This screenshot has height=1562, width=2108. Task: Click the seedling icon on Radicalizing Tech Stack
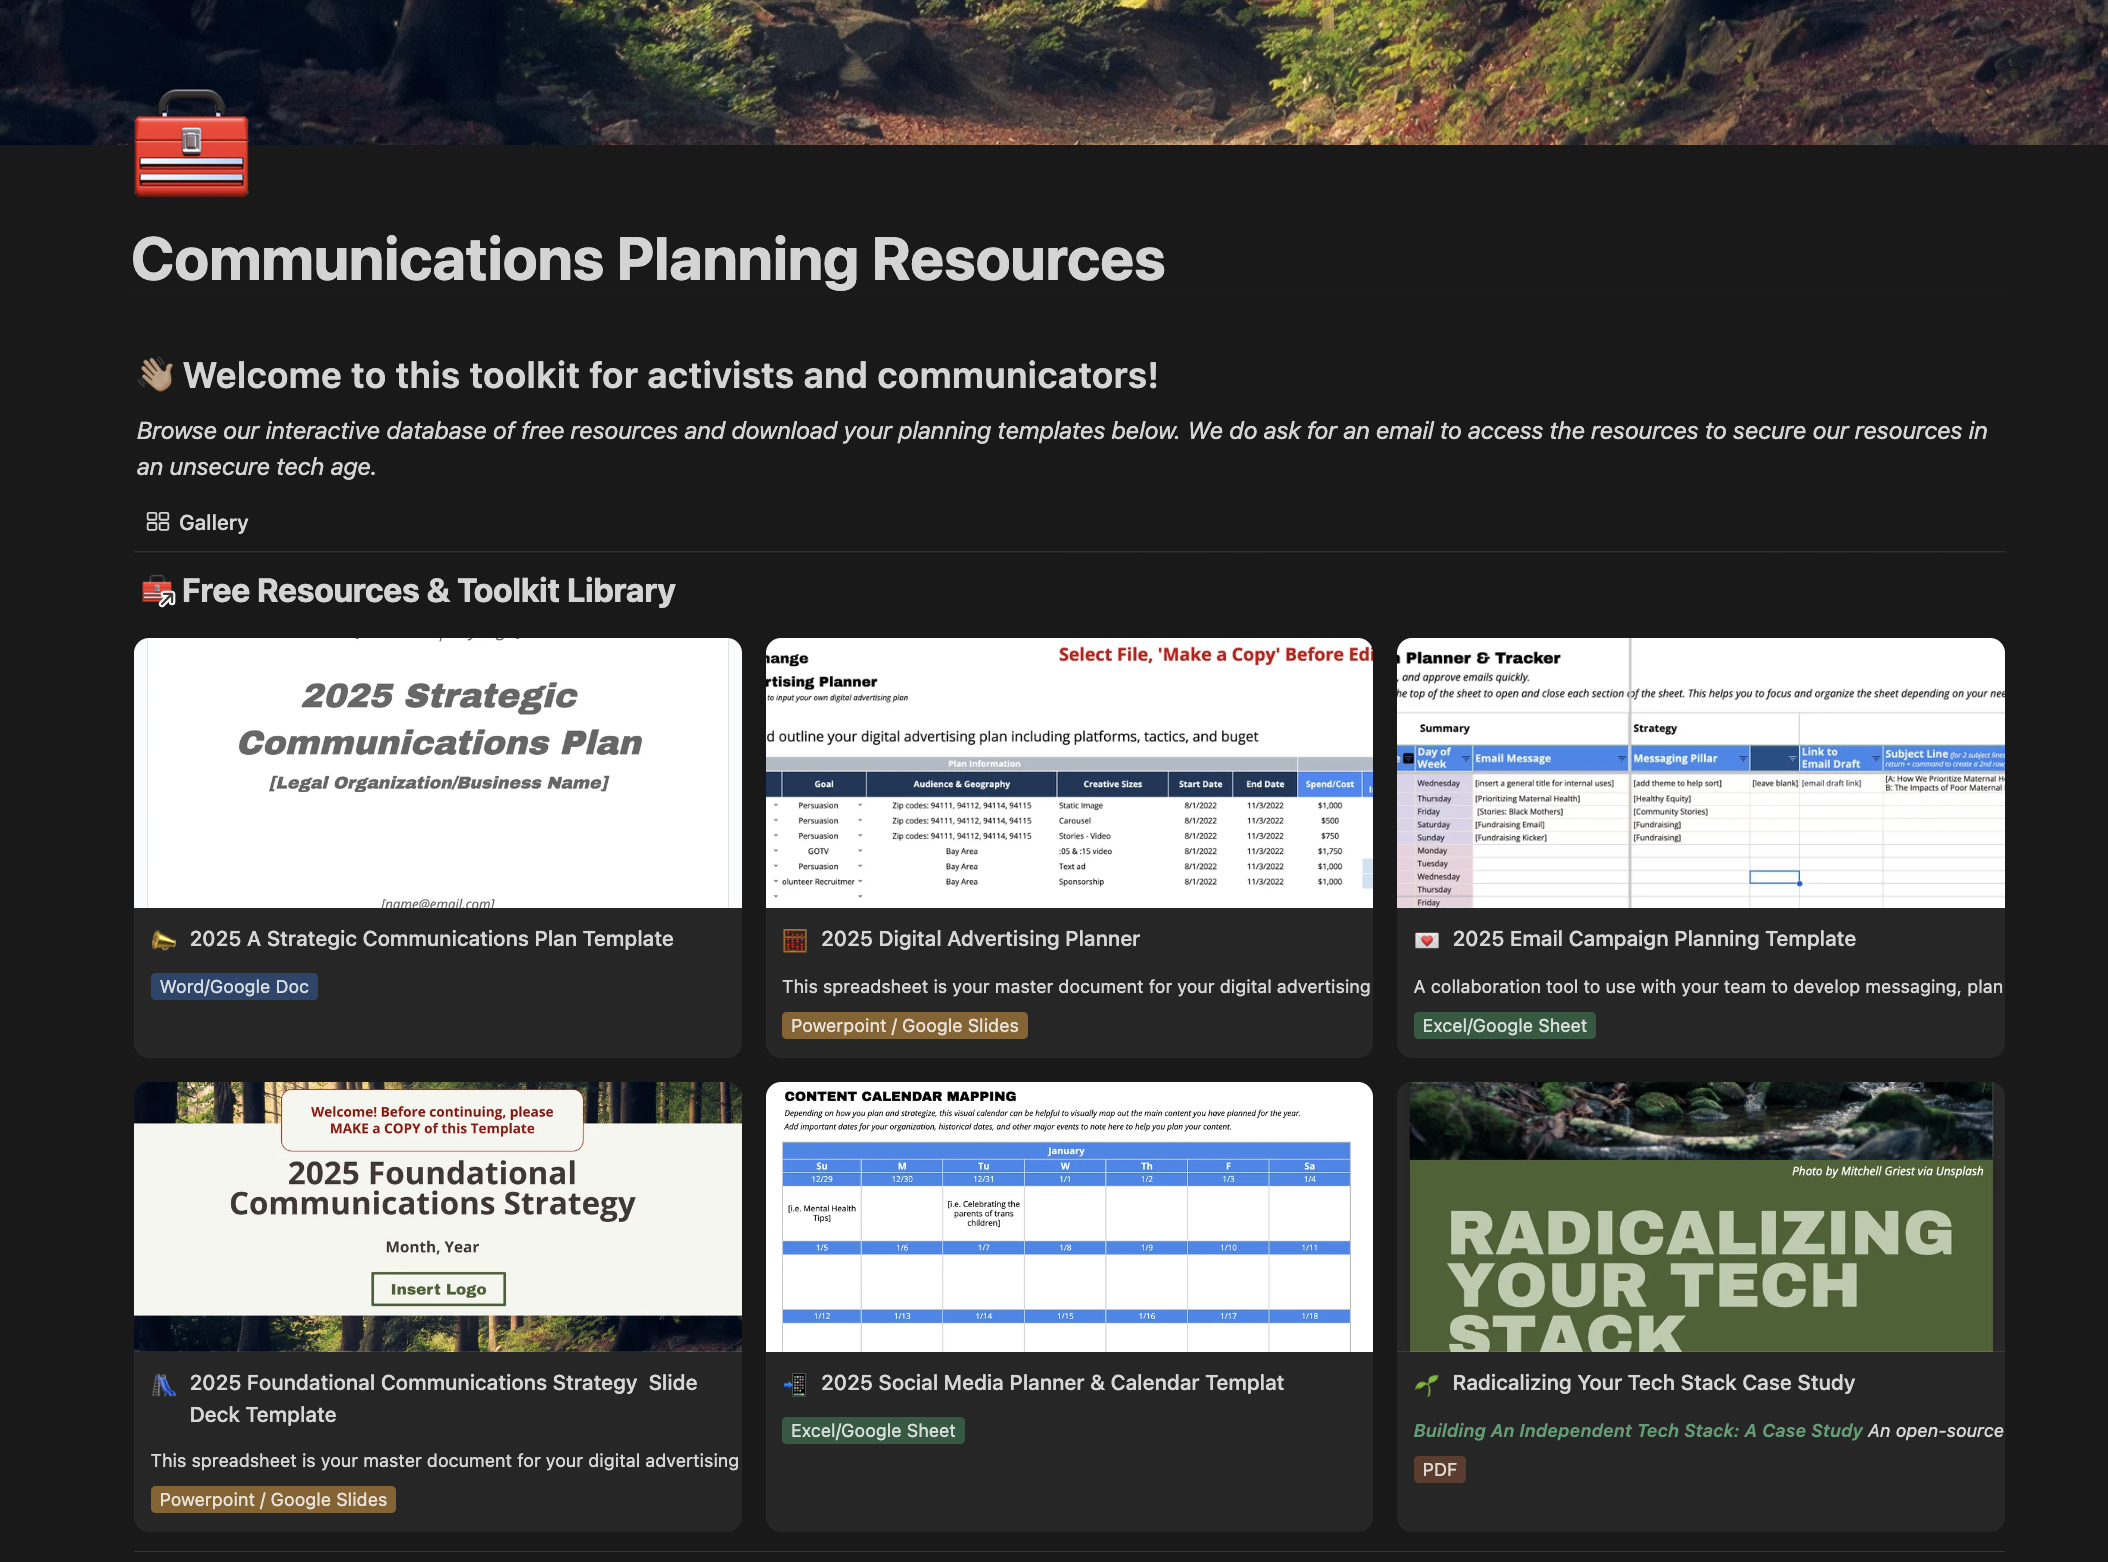[x=1427, y=1385]
